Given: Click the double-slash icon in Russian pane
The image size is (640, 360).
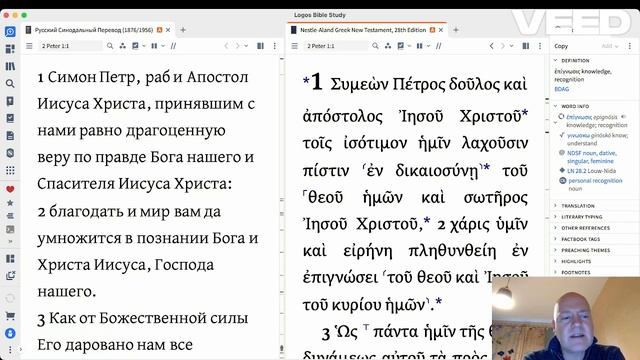Looking at the screenshot, I should pos(173,46).
